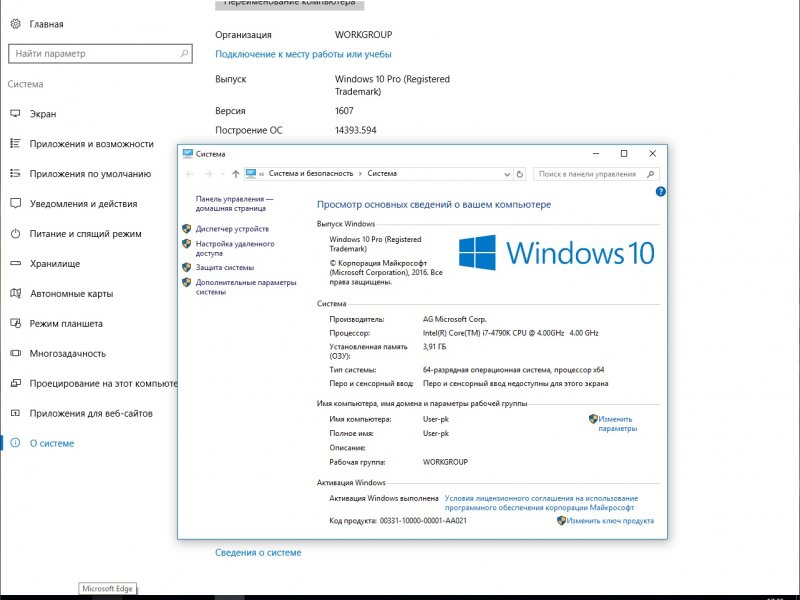Screen dimensions: 800x600
Task: Expand the double chevron before Система и безопасность
Action: 261,174
